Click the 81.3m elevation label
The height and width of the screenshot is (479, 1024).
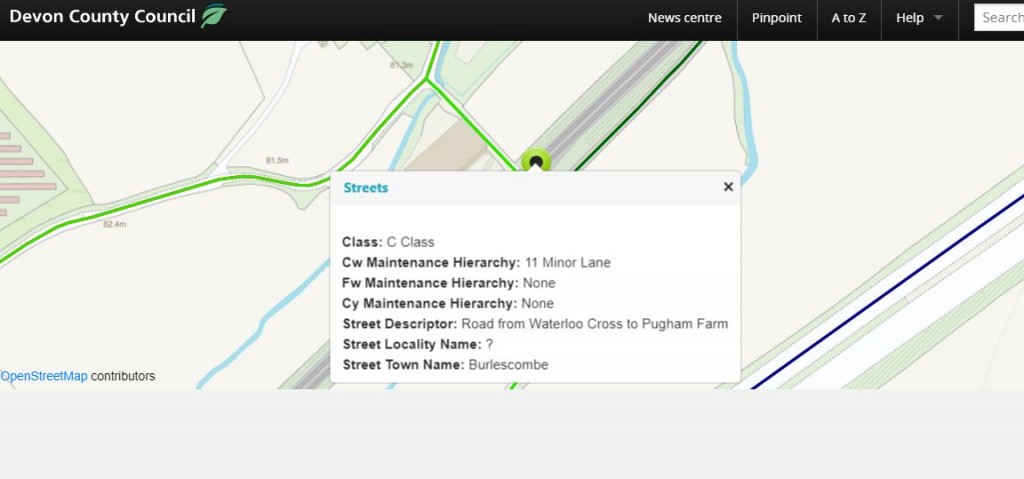(400, 65)
